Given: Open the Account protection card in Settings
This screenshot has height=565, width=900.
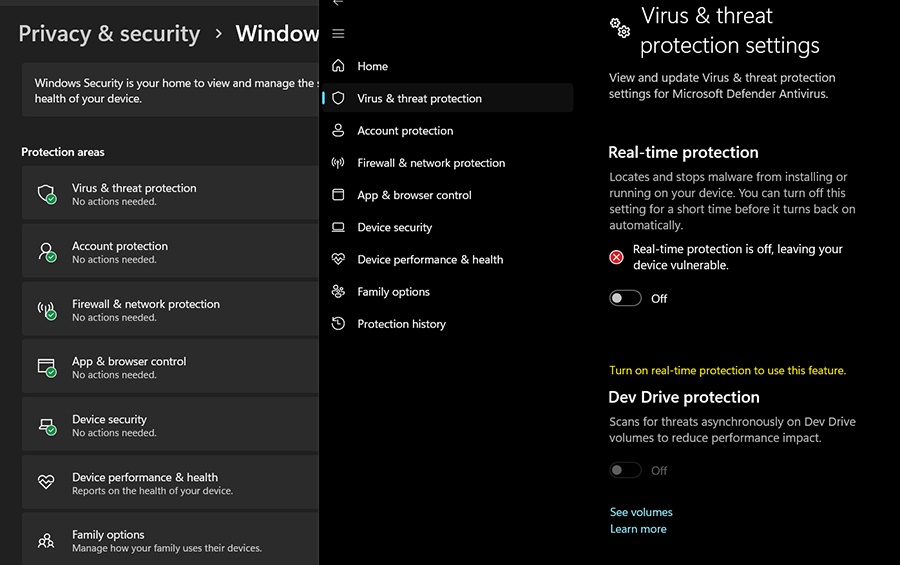Looking at the screenshot, I should coord(170,251).
